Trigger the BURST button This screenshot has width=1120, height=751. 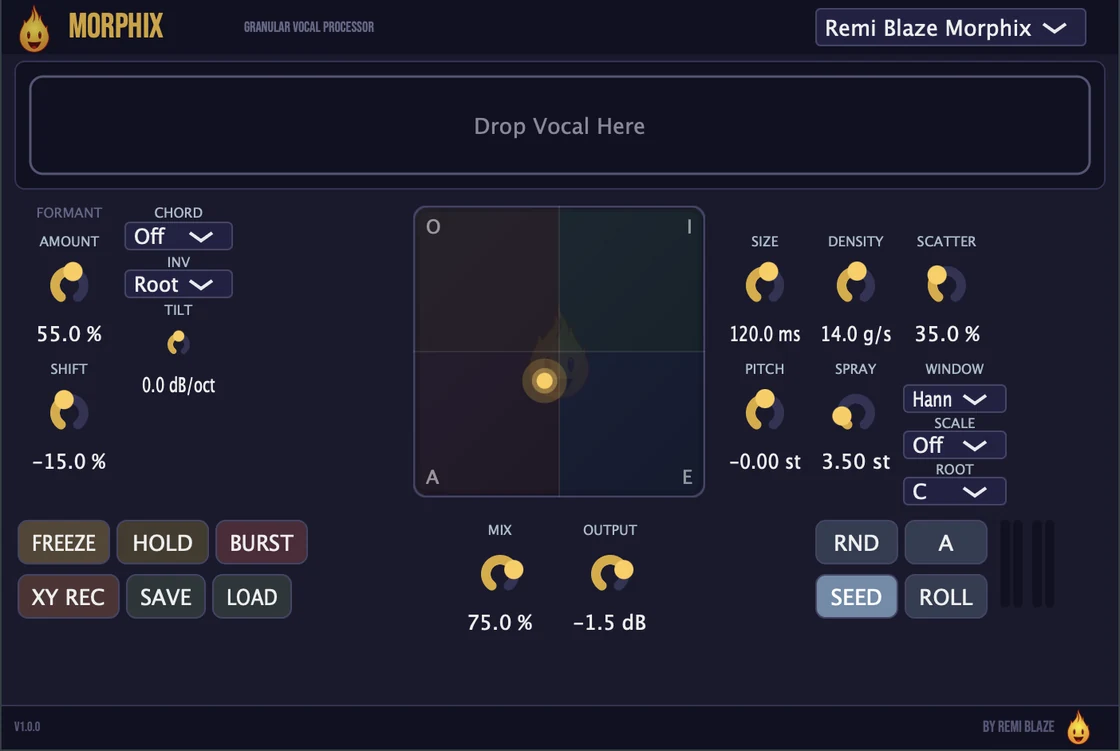pyautogui.click(x=261, y=543)
